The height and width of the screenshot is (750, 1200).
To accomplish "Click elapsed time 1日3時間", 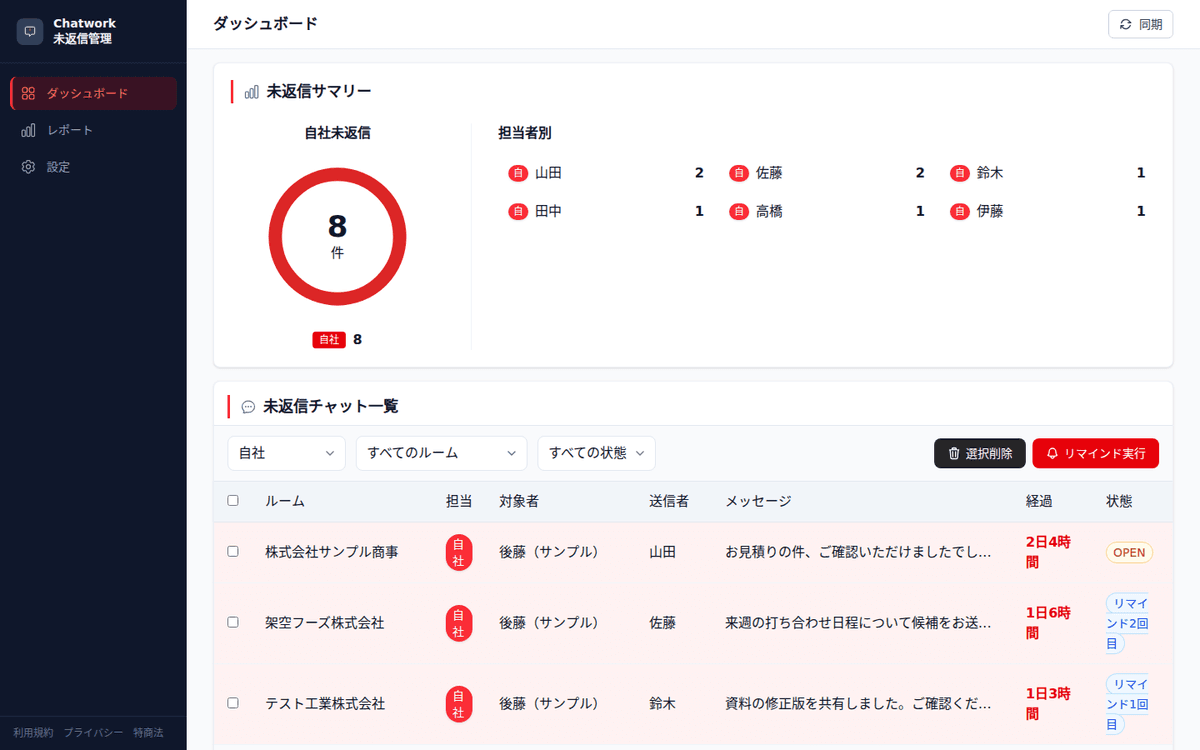I will coord(1048,704).
